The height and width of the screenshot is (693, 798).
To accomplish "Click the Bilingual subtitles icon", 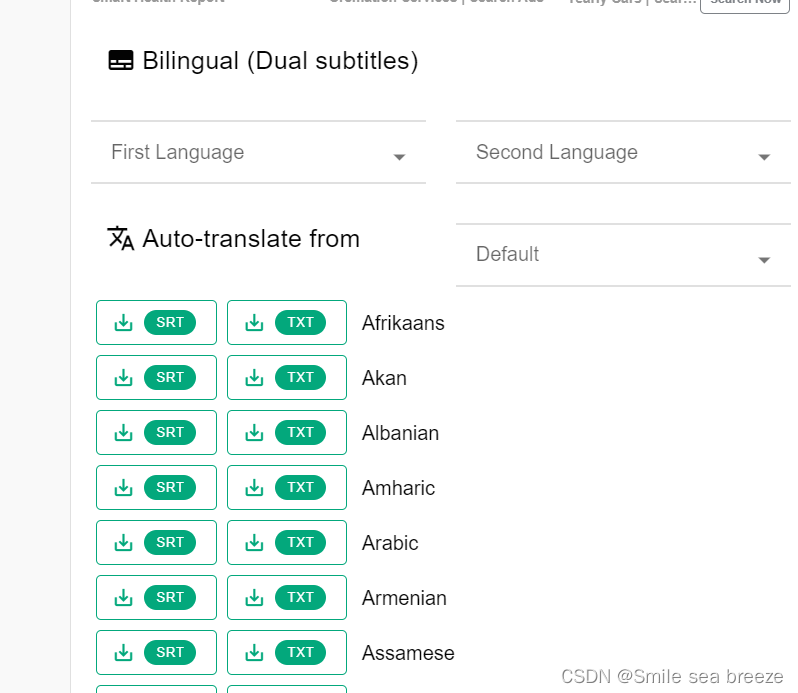I will click(121, 60).
